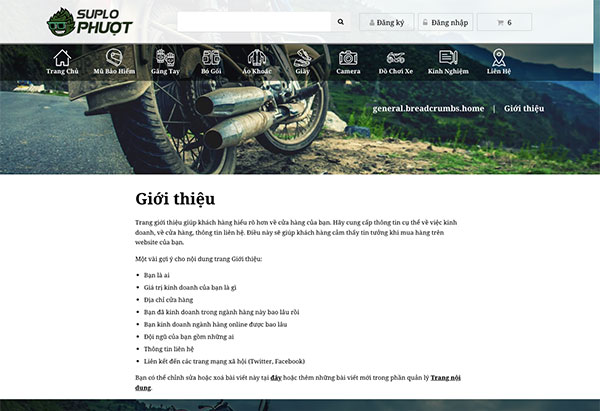This screenshot has height=411, width=600.
Task: Click the camera icon in the navigation
Action: tap(348, 58)
